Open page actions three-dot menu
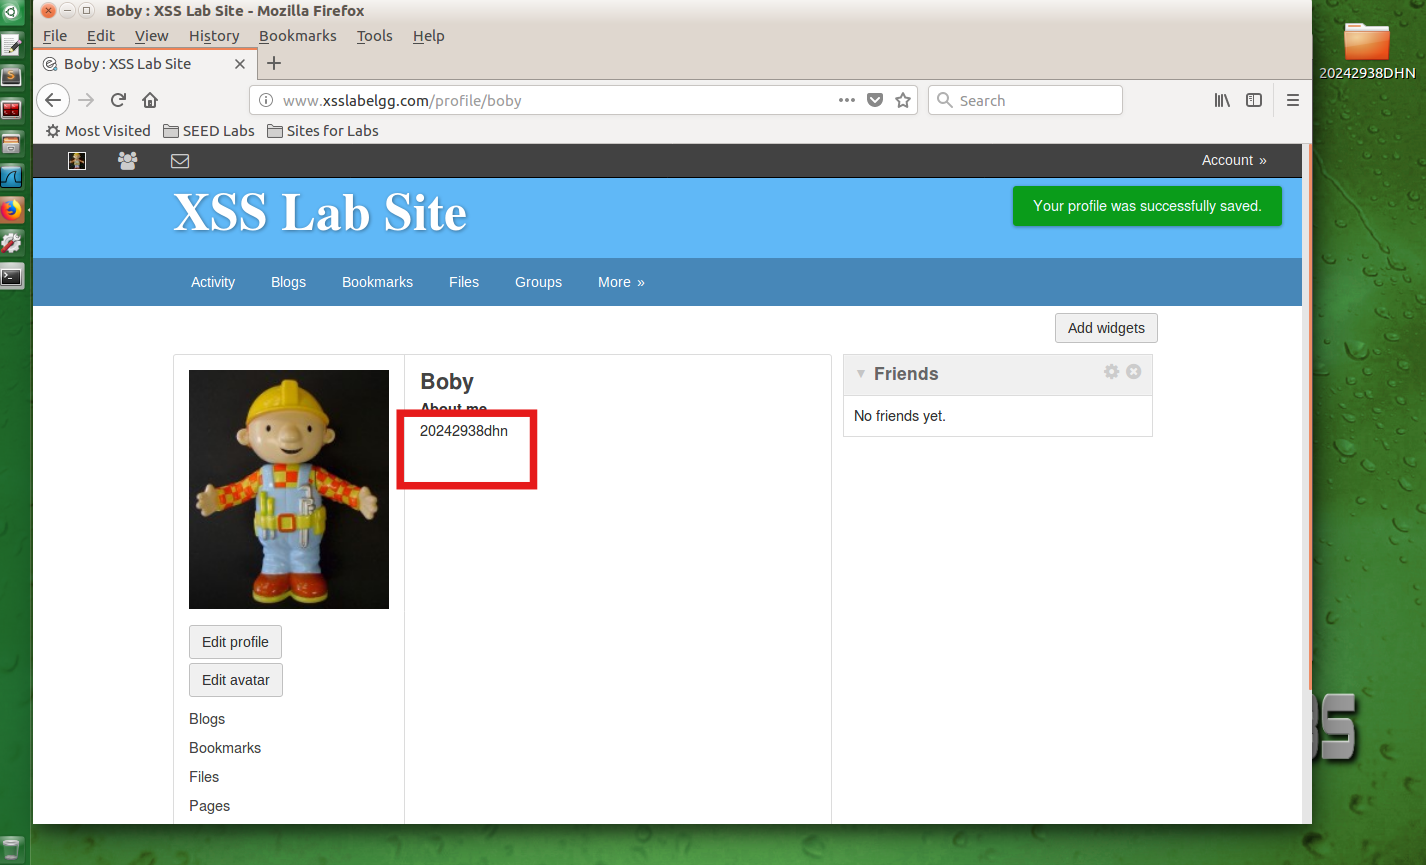 pyautogui.click(x=846, y=100)
